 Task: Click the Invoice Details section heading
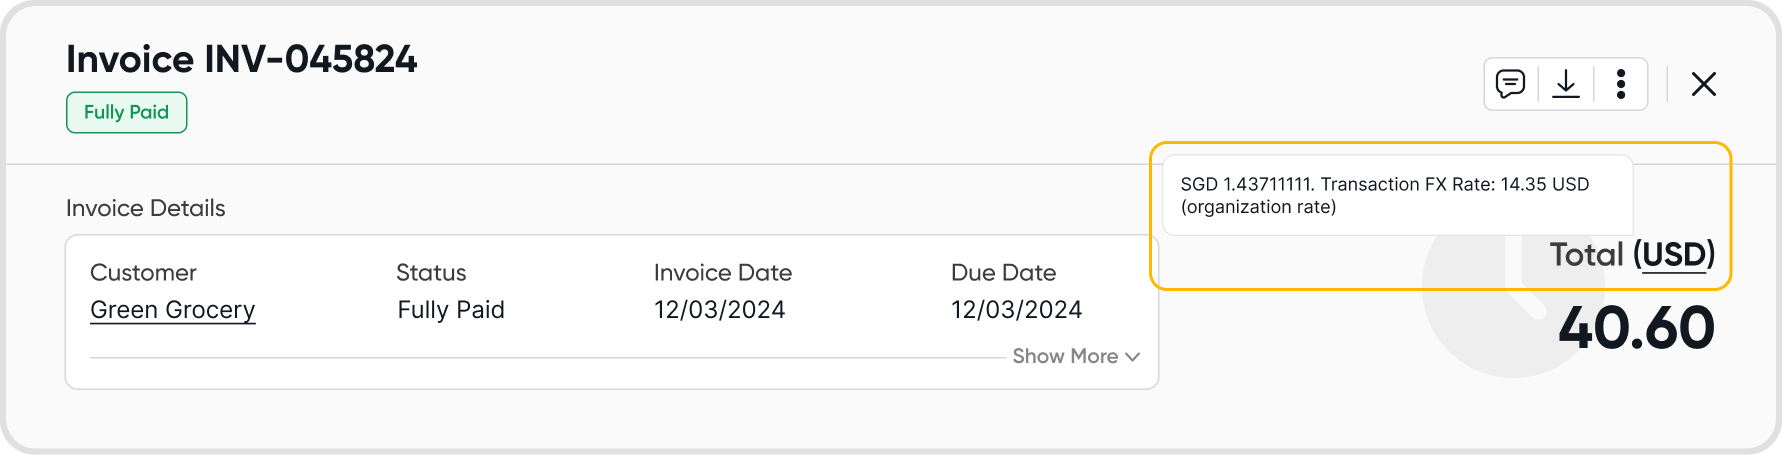[x=145, y=208]
